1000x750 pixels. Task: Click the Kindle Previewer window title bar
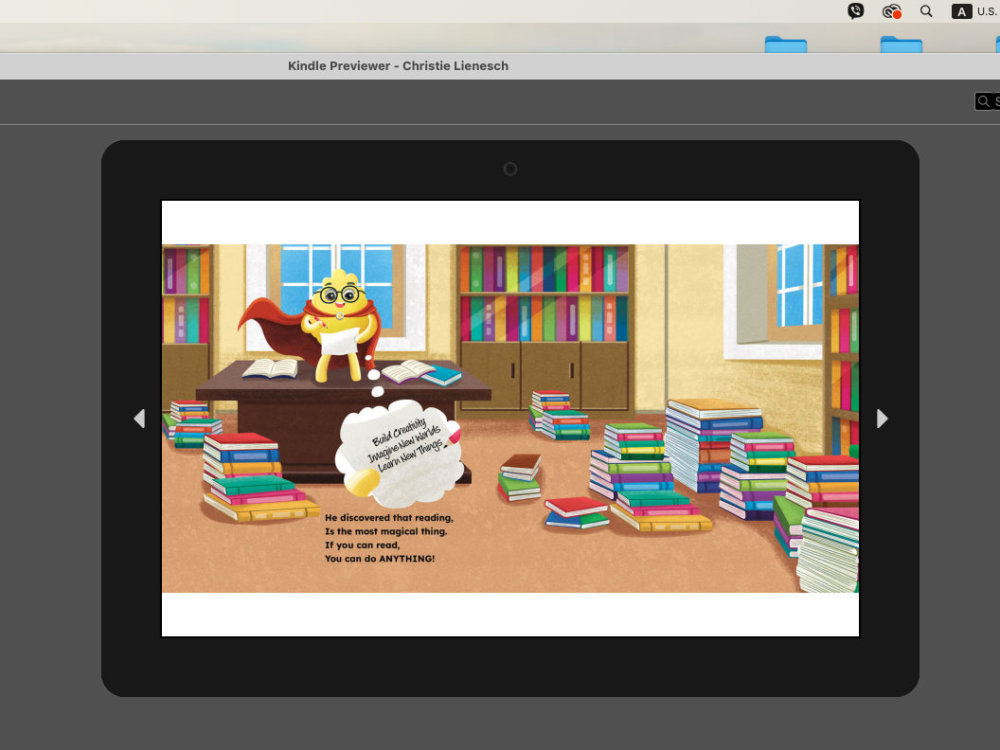500,66
